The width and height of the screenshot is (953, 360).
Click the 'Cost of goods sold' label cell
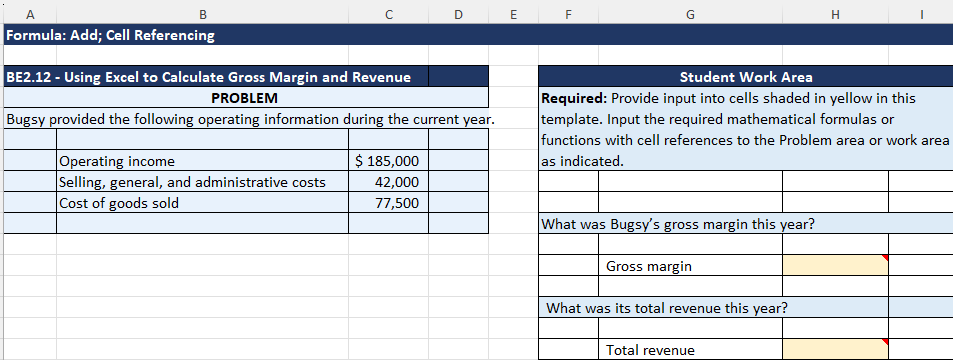pyautogui.click(x=202, y=202)
